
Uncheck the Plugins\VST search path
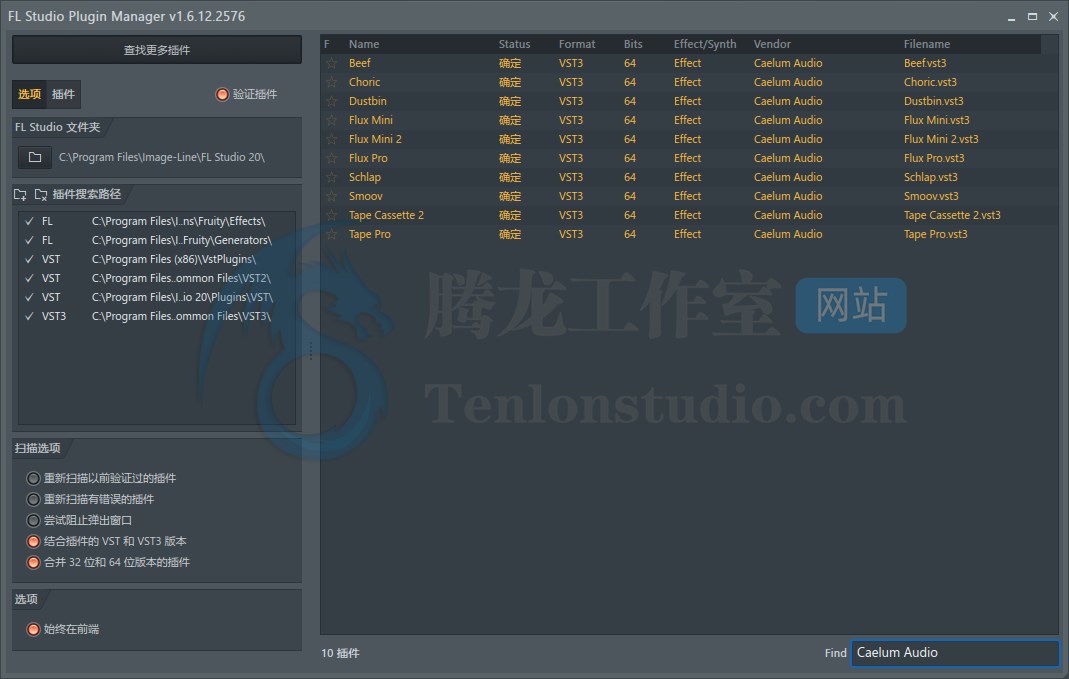29,297
